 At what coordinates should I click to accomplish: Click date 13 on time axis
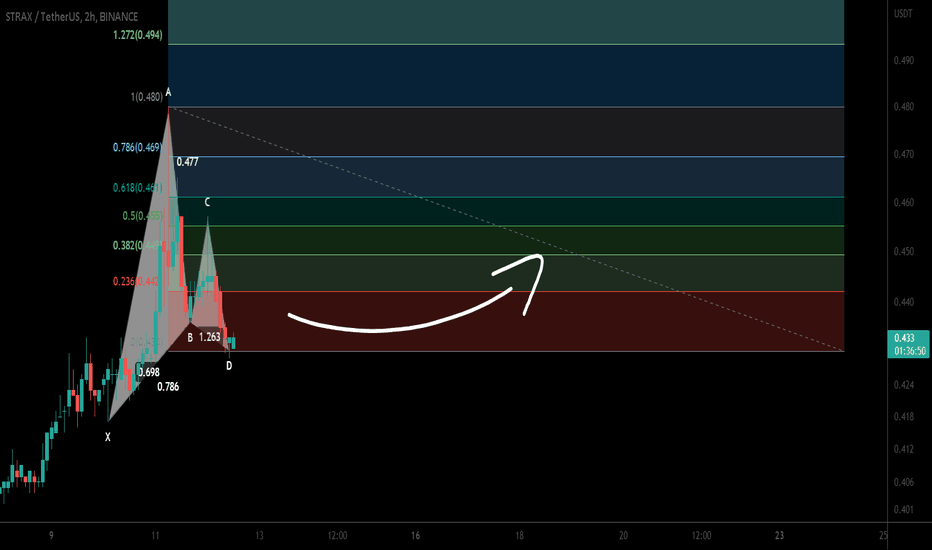point(259,536)
